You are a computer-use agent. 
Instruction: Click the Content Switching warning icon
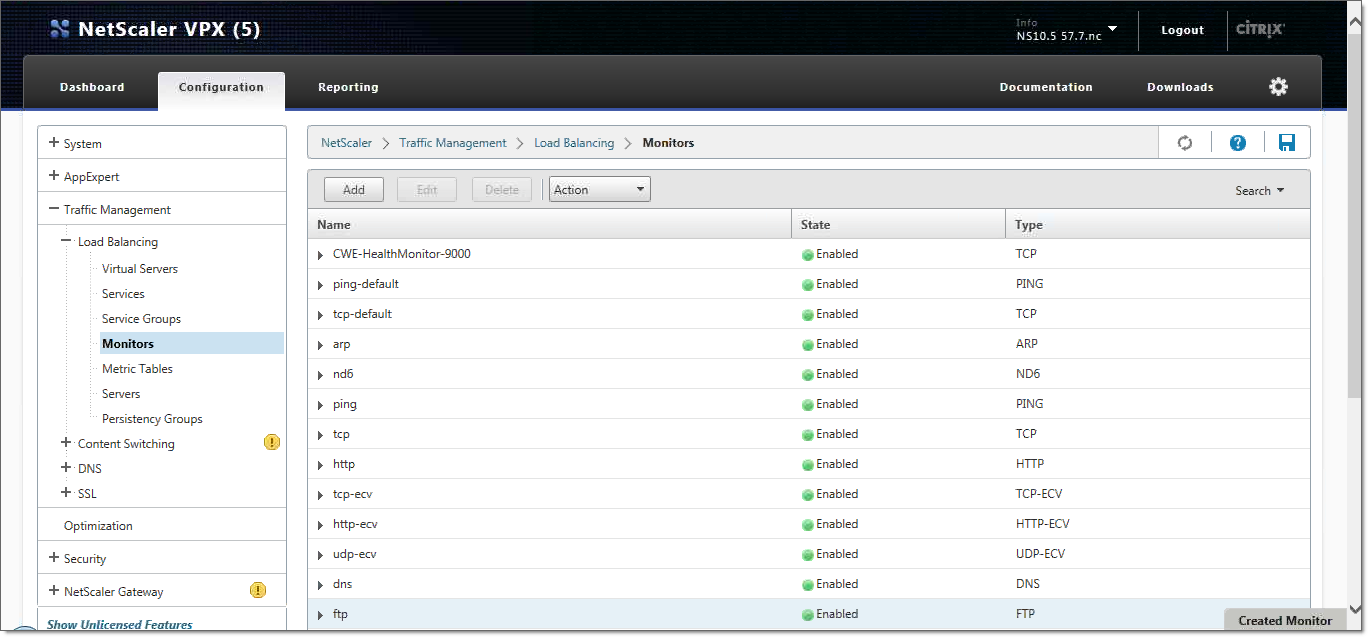click(272, 442)
